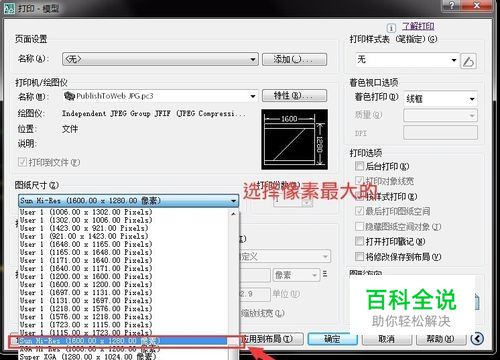Toggle the 最后打印图纸空间 checkbox

pos(359,211)
